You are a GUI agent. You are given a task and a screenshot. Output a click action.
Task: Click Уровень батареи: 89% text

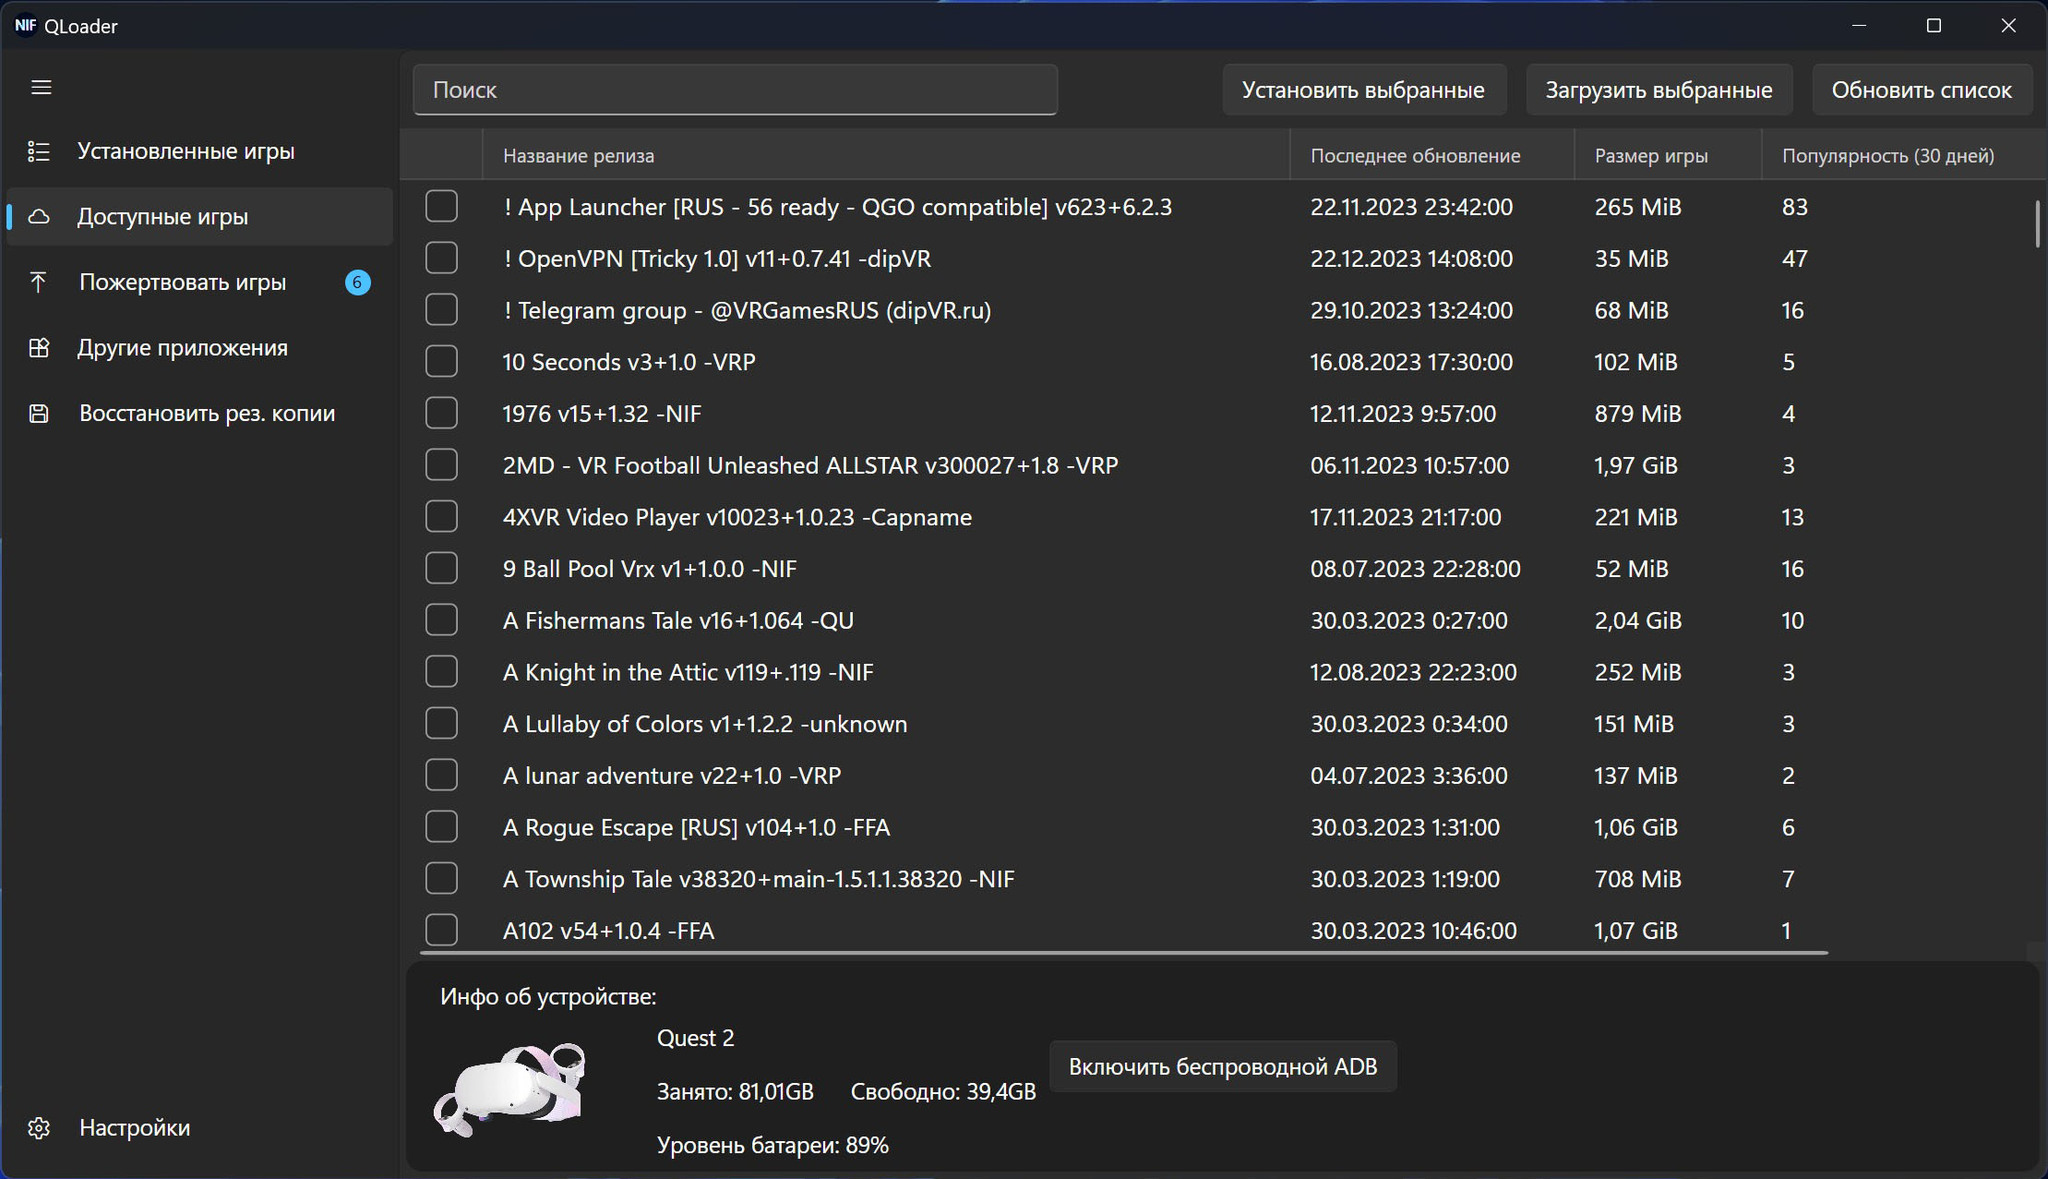pos(772,1145)
